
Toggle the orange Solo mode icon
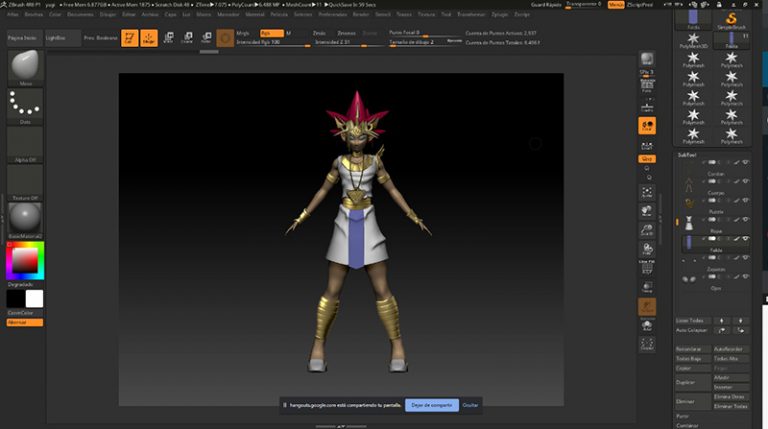(647, 307)
